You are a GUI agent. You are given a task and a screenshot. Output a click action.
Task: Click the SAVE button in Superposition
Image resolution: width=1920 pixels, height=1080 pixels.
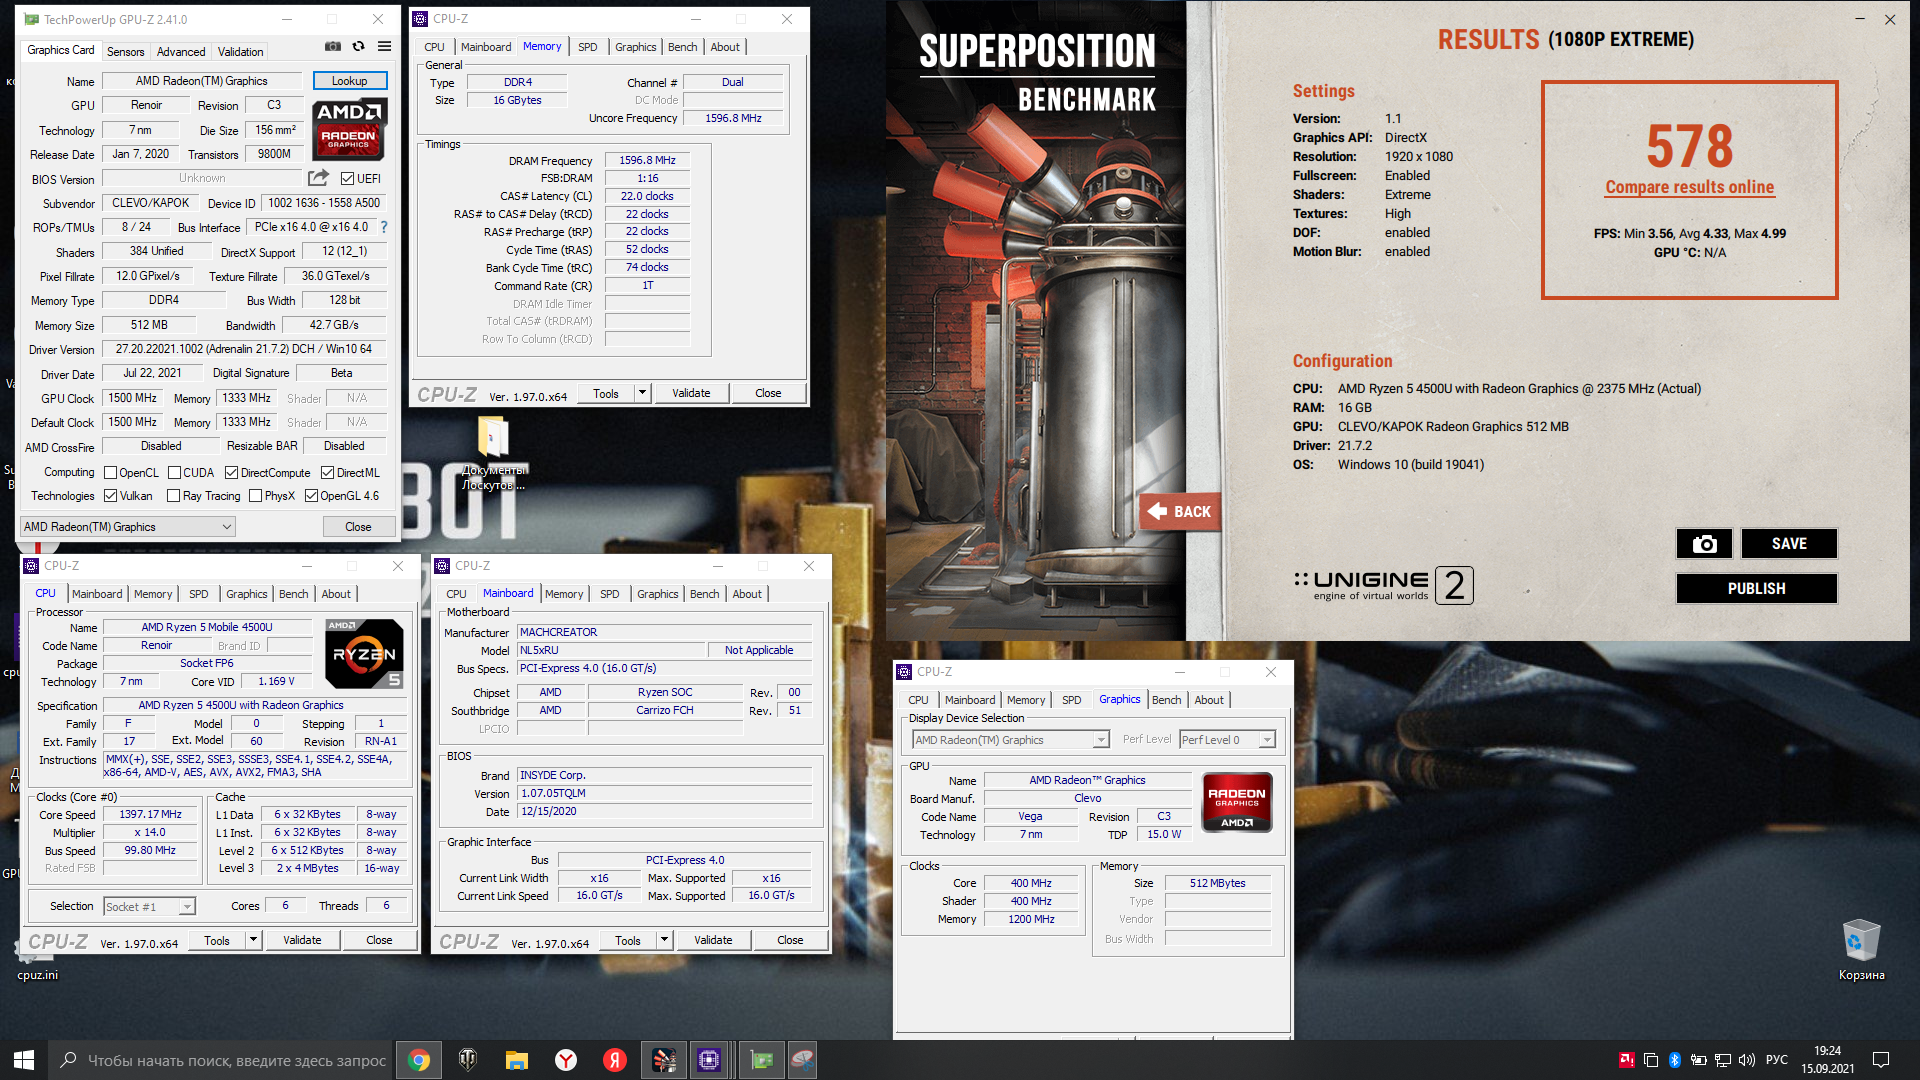pos(1789,544)
